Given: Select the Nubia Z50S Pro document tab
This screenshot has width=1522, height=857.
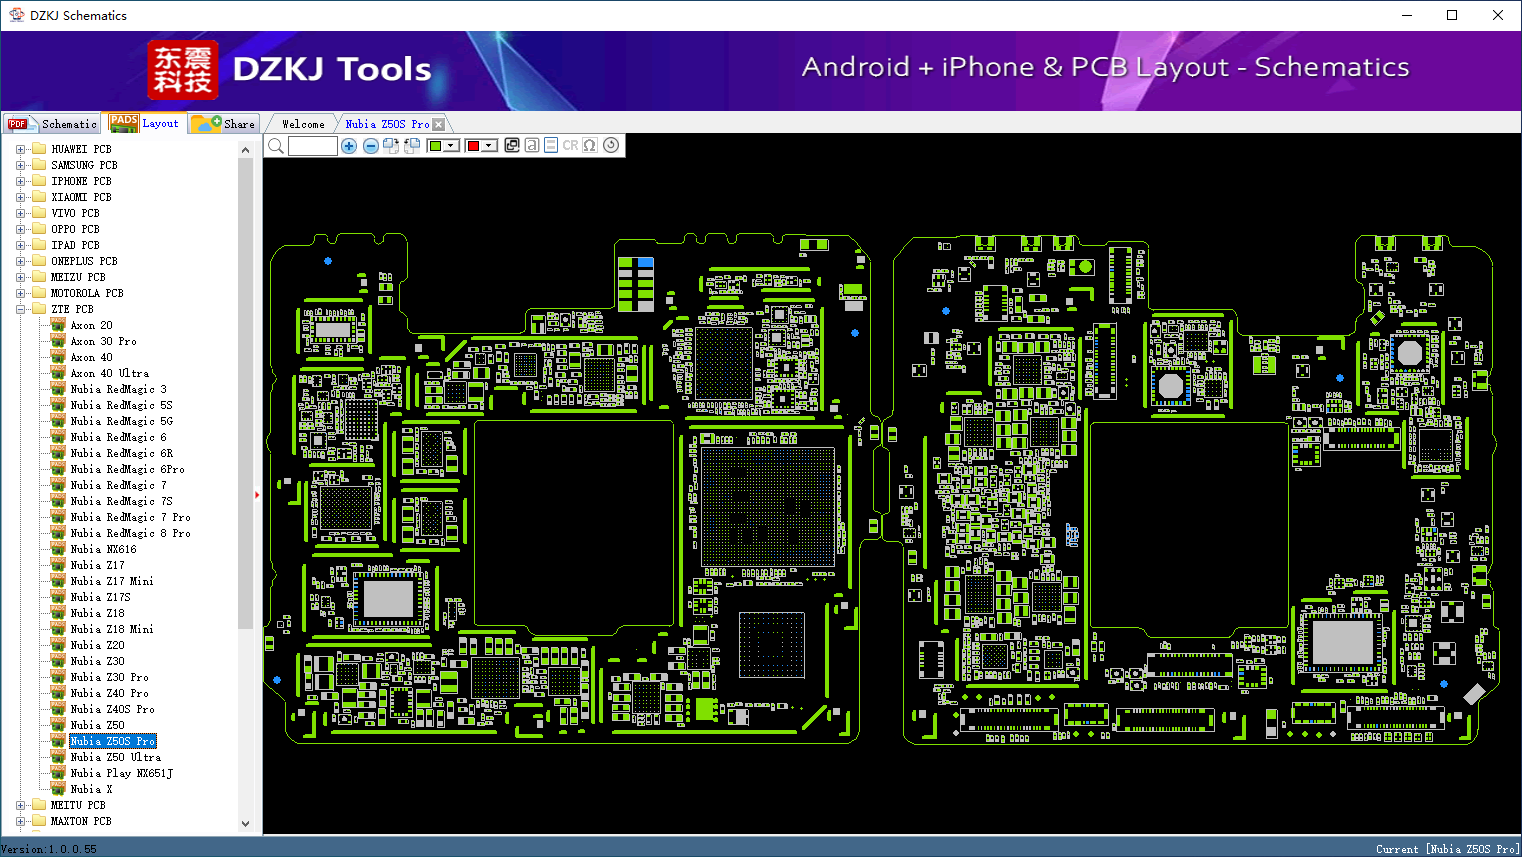Looking at the screenshot, I should (x=387, y=124).
